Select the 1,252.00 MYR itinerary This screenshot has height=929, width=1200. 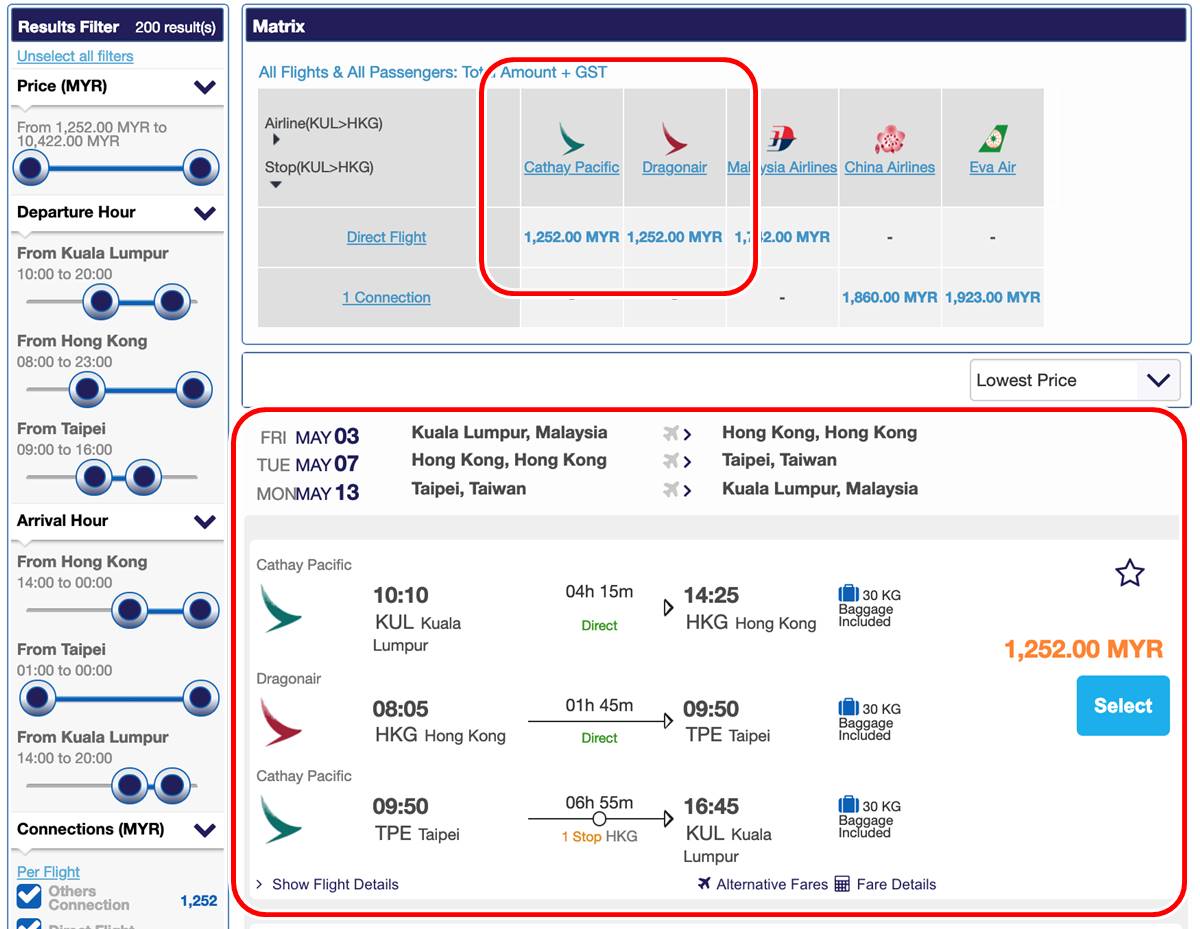click(x=1123, y=706)
